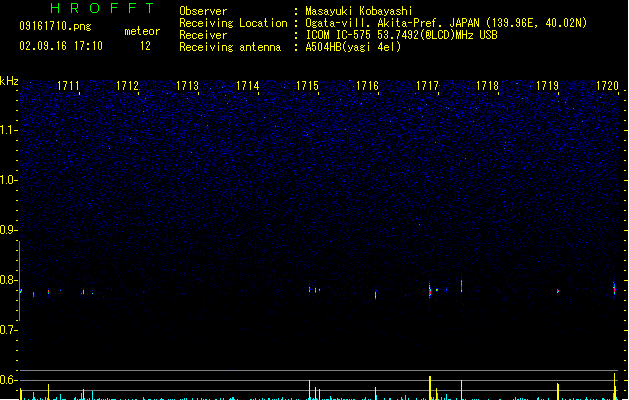The image size is (629, 400).
Task: Click the 0.8 kHz axis label
Action: [x=8, y=280]
